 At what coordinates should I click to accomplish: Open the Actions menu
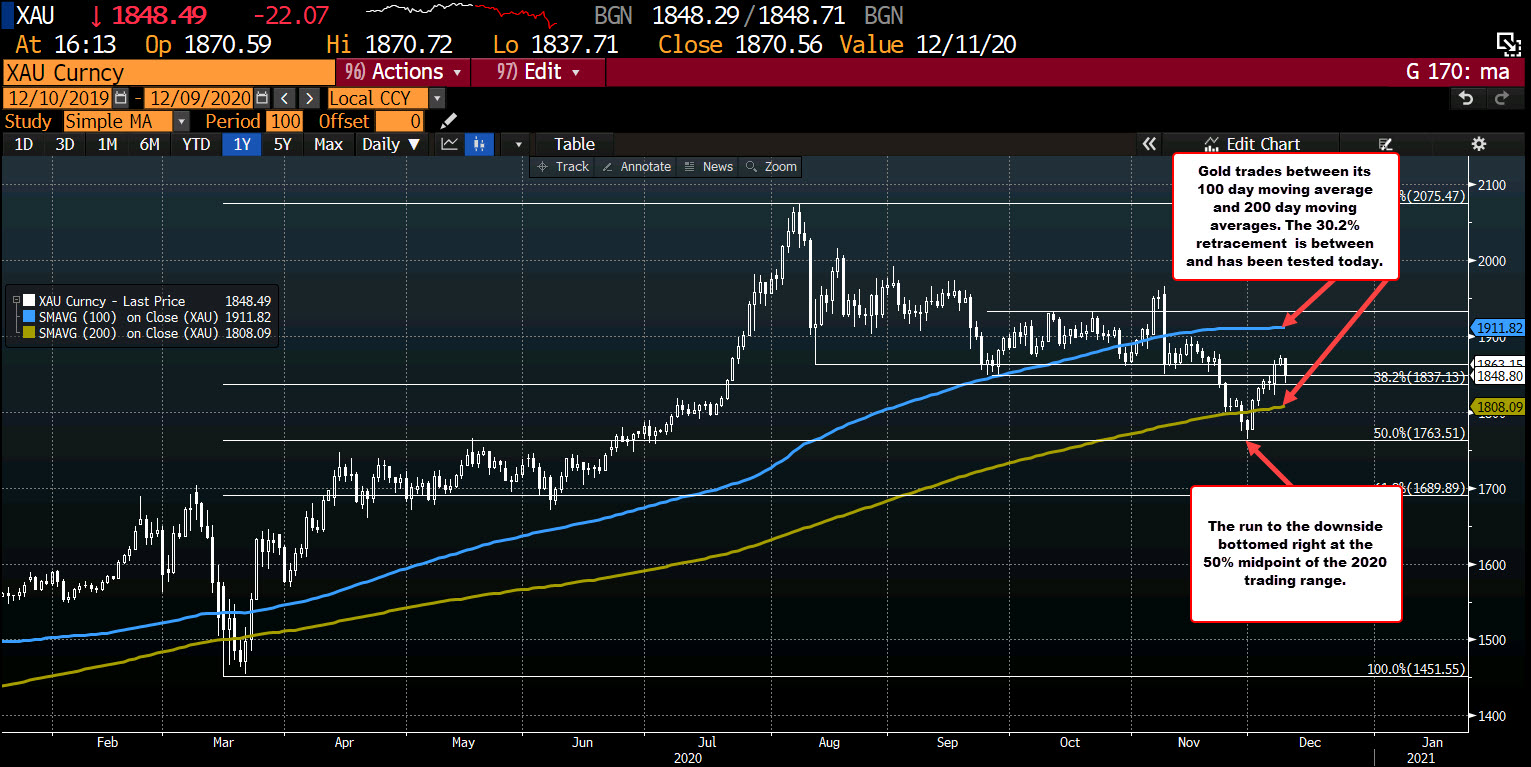click(x=403, y=72)
